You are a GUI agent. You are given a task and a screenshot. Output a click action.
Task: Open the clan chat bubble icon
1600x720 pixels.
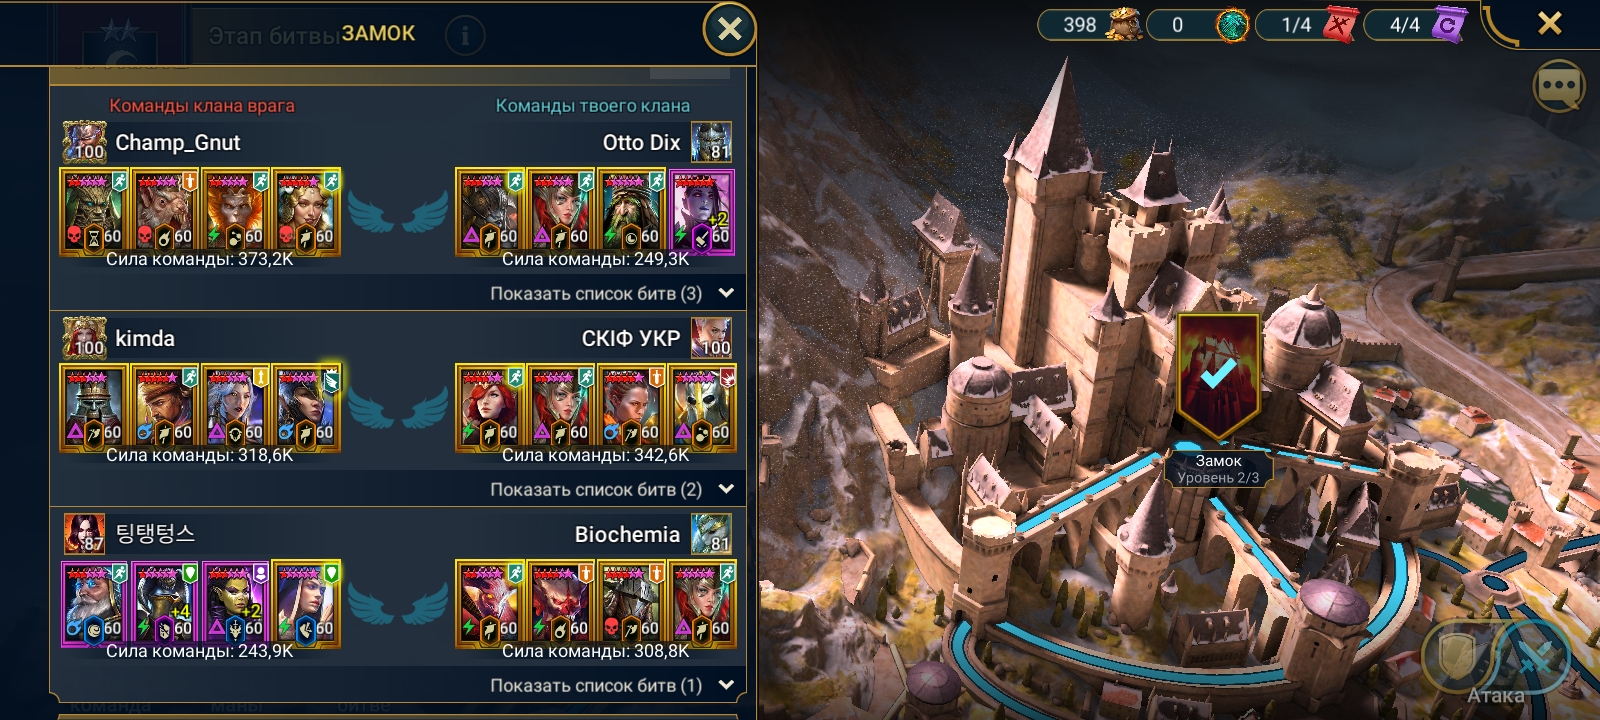coord(1558,87)
